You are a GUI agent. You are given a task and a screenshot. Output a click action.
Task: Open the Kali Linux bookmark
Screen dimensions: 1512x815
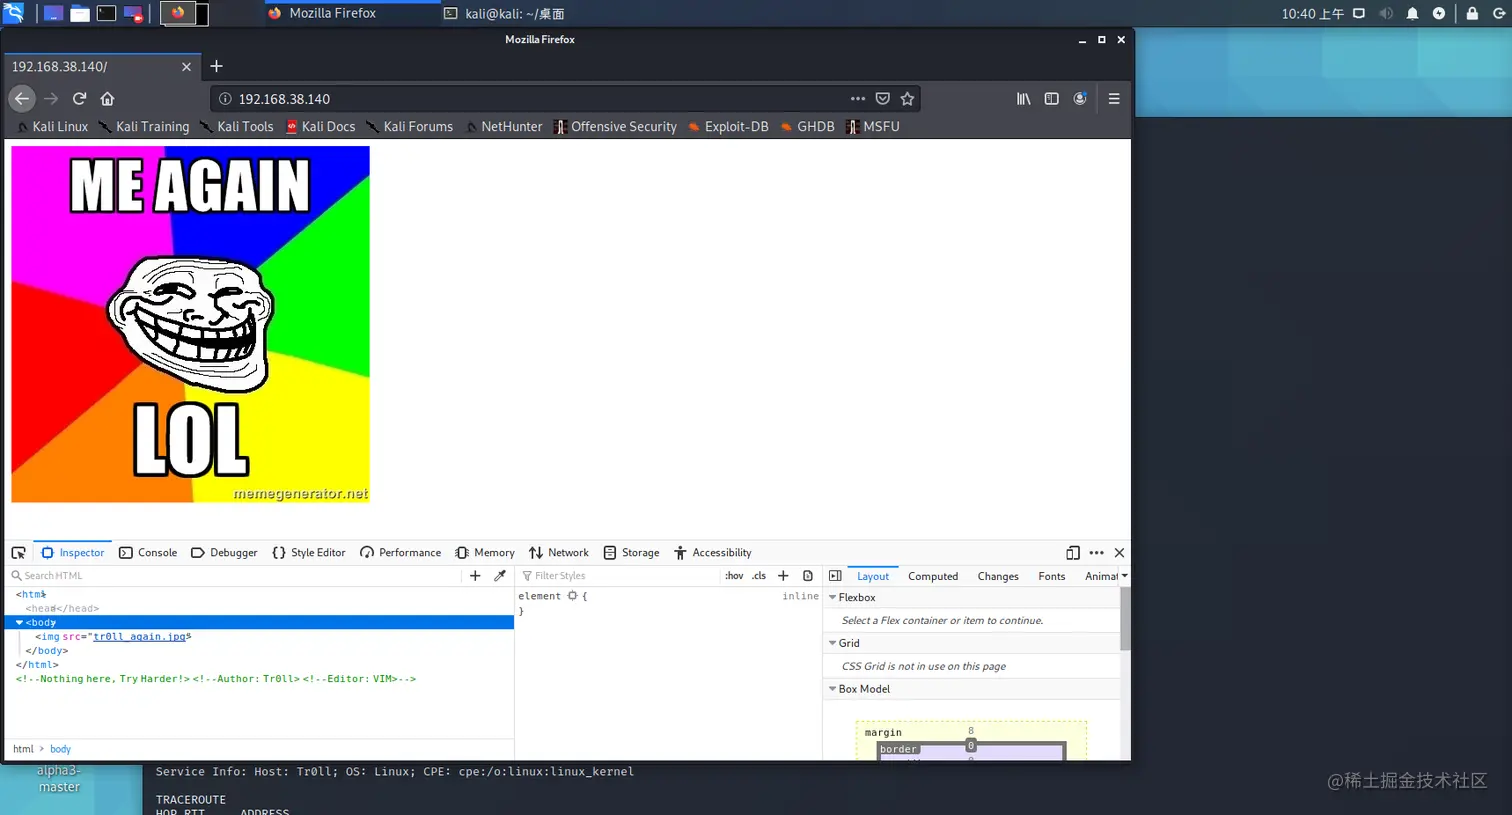[52, 126]
